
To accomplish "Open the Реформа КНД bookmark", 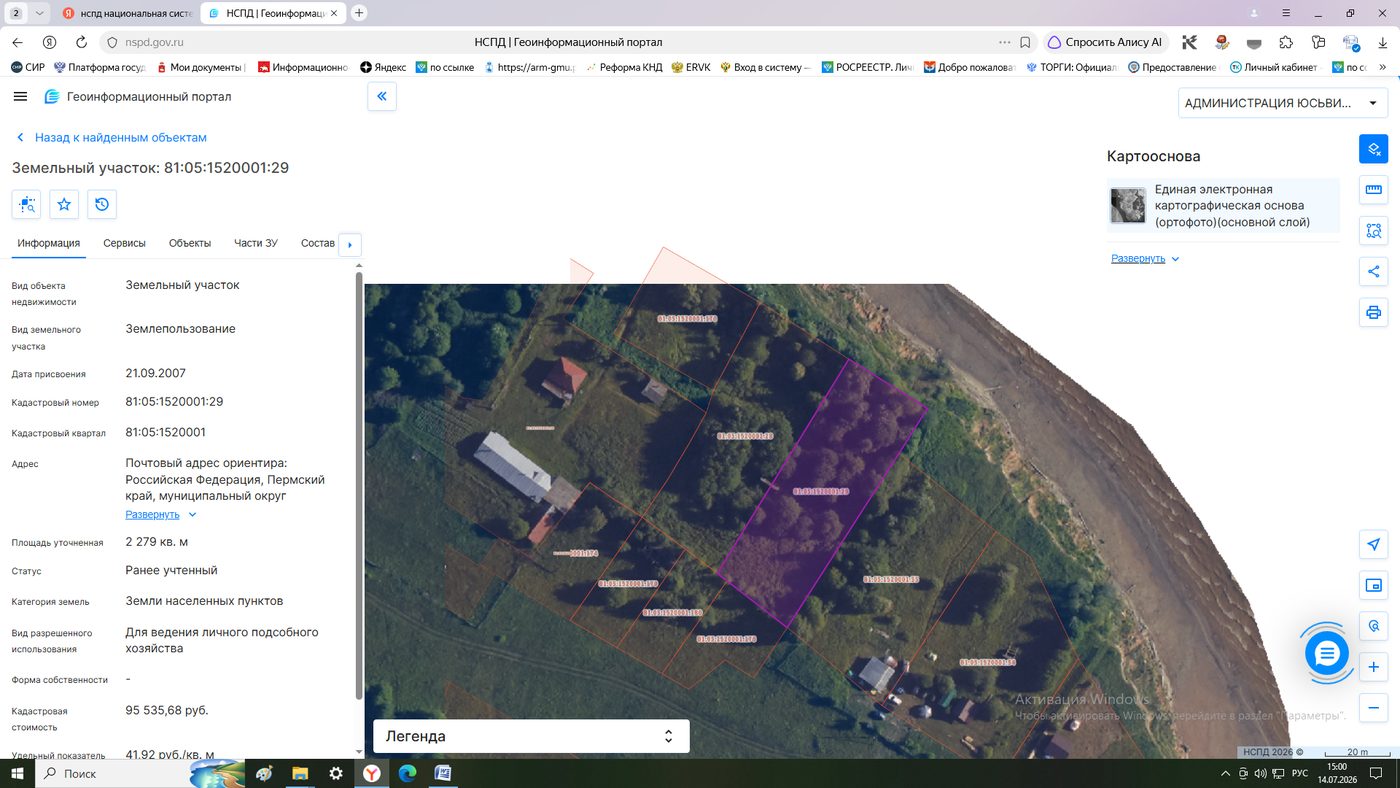I will pyautogui.click(x=623, y=67).
